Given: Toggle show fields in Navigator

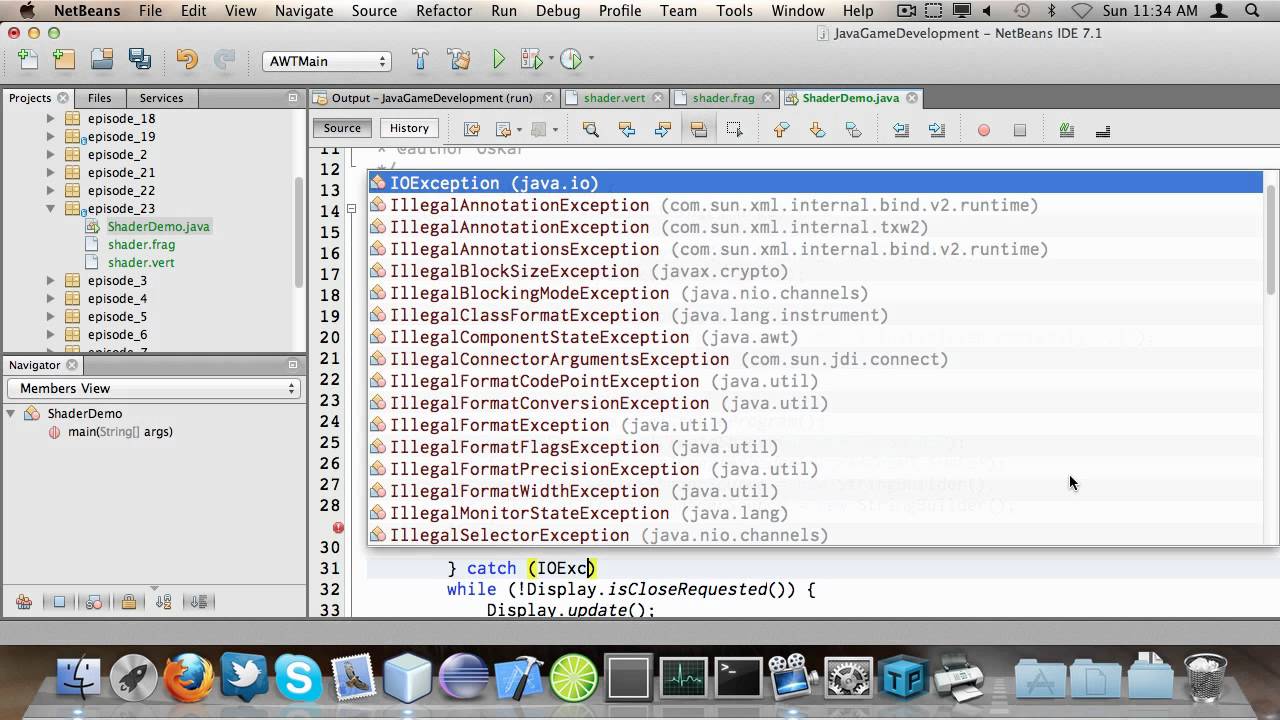Looking at the screenshot, I should [59, 602].
